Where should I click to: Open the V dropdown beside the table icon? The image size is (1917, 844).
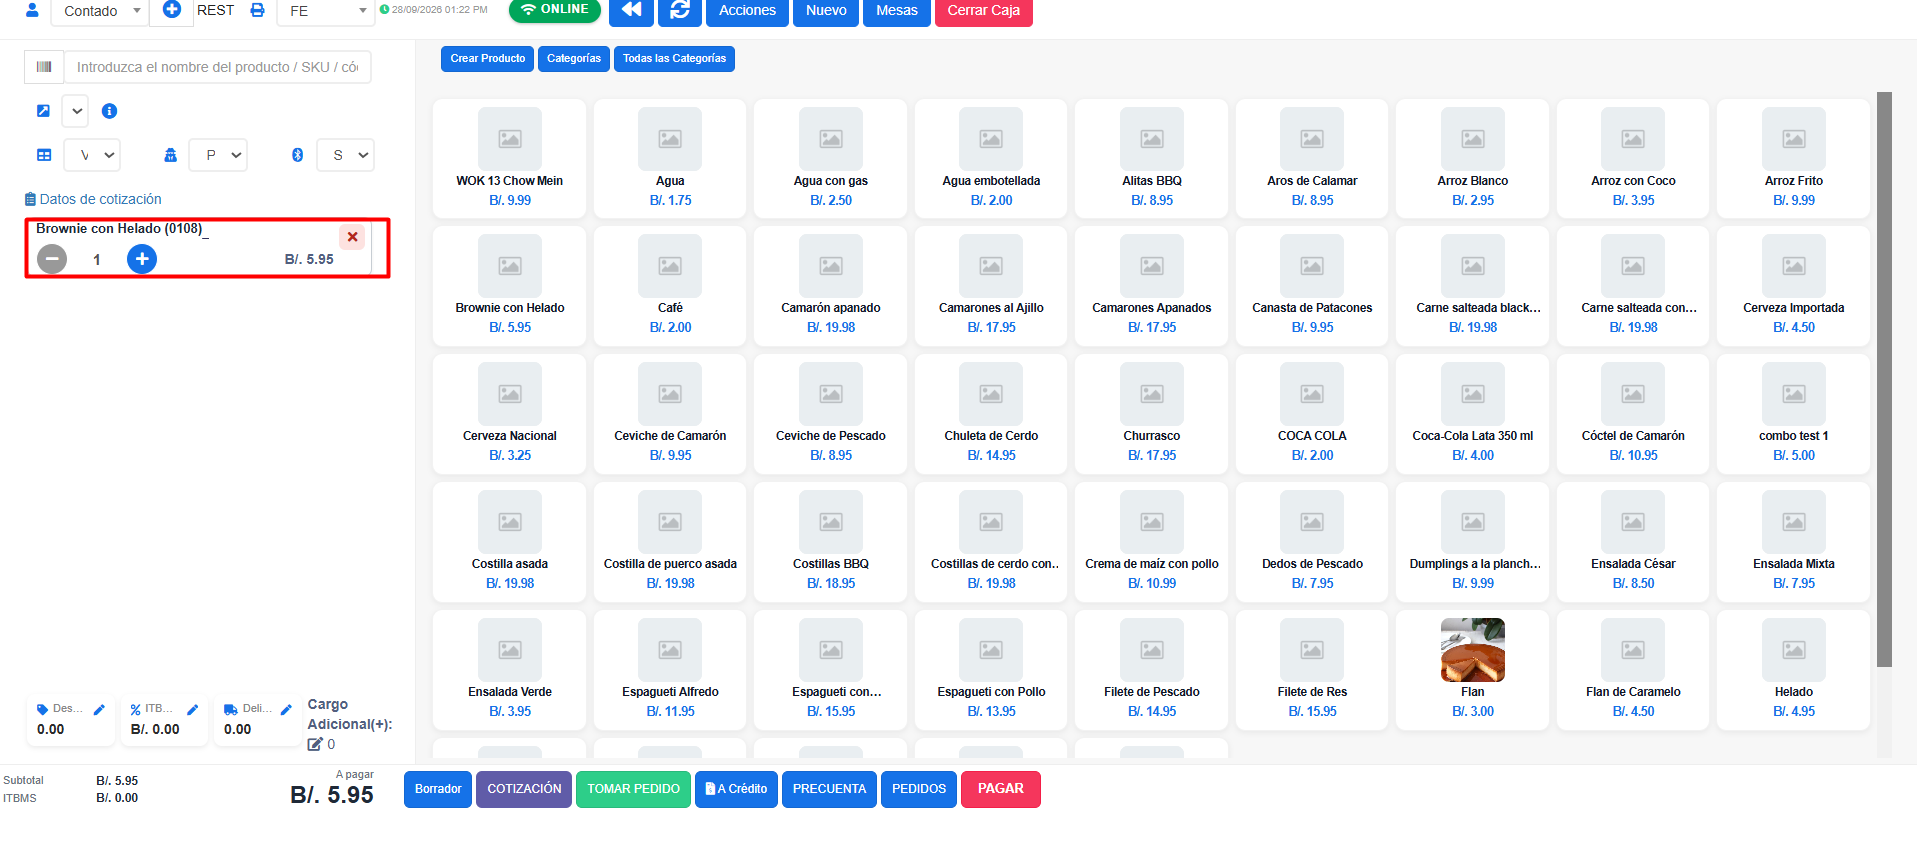93,155
